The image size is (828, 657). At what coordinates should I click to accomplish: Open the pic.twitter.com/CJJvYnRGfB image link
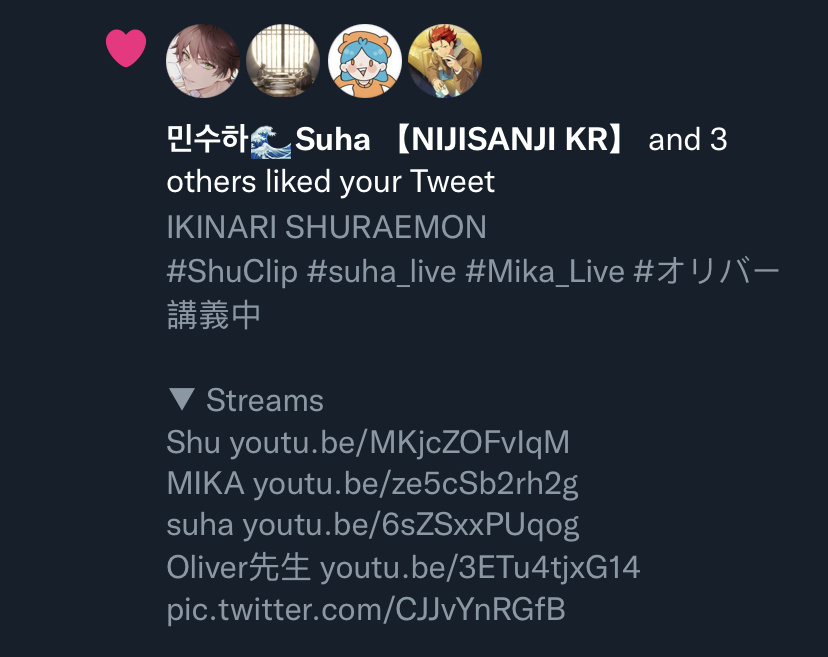(366, 609)
